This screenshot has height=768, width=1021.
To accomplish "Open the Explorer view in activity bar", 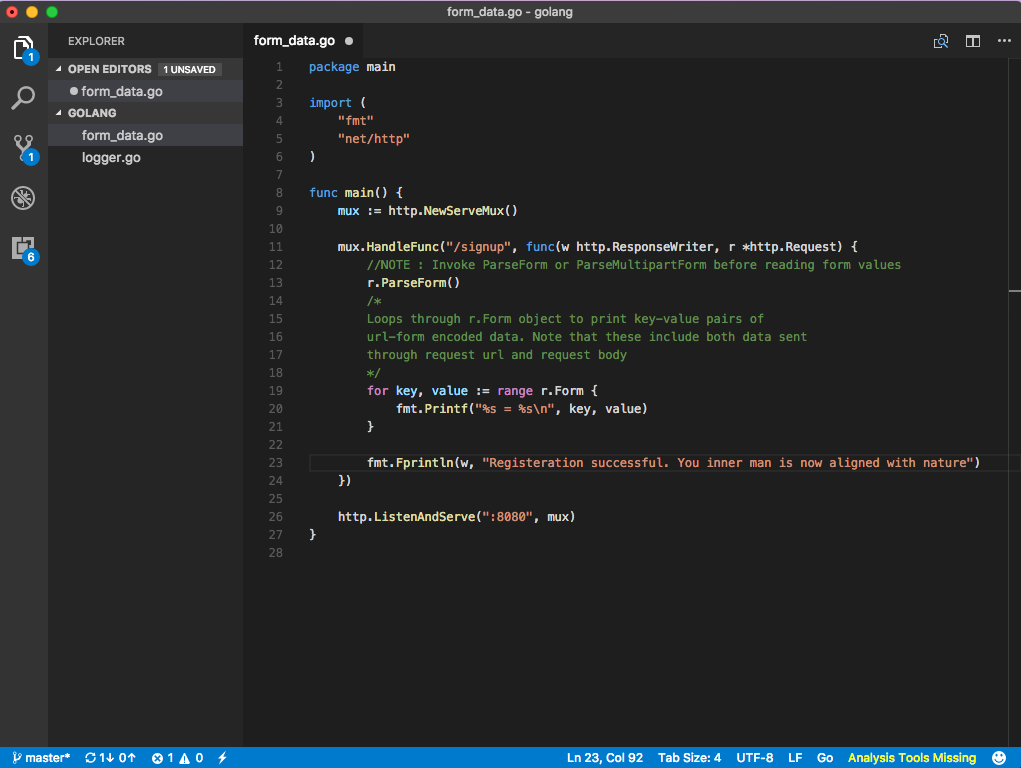I will 23,48.
